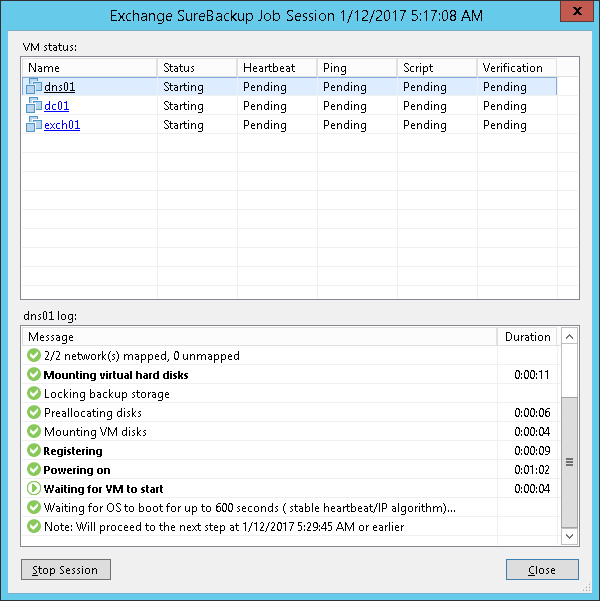Select the 'Note: Will proceed to the next step' message
600x601 pixels.
tap(224, 527)
